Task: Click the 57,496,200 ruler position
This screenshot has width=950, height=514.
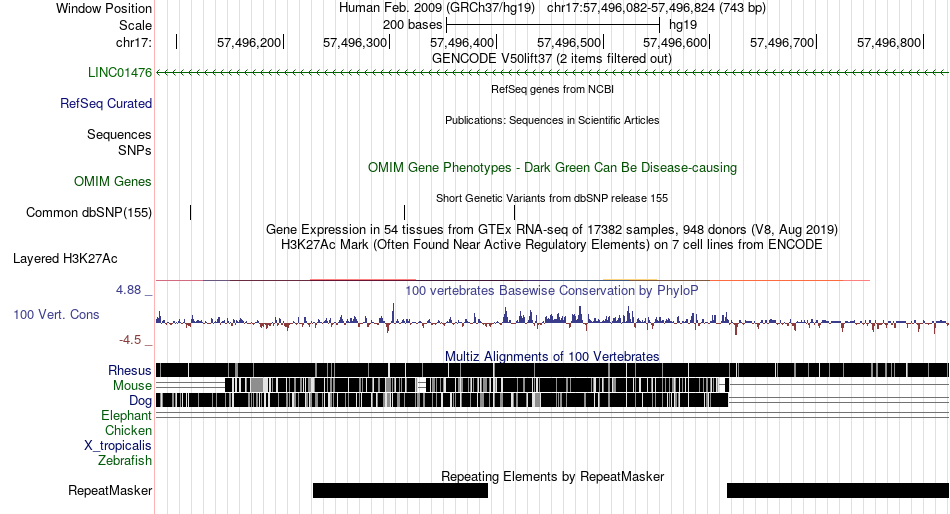Action: (x=249, y=42)
